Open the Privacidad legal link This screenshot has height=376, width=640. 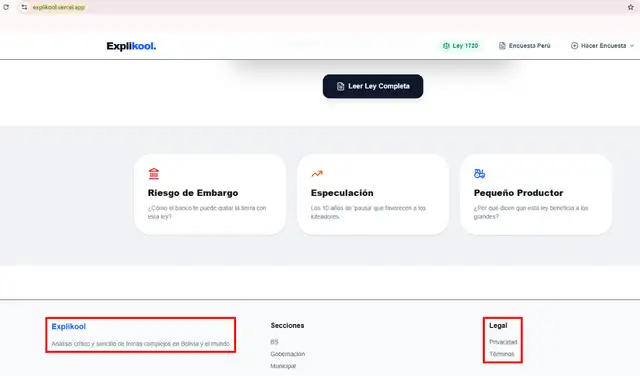pyautogui.click(x=503, y=342)
